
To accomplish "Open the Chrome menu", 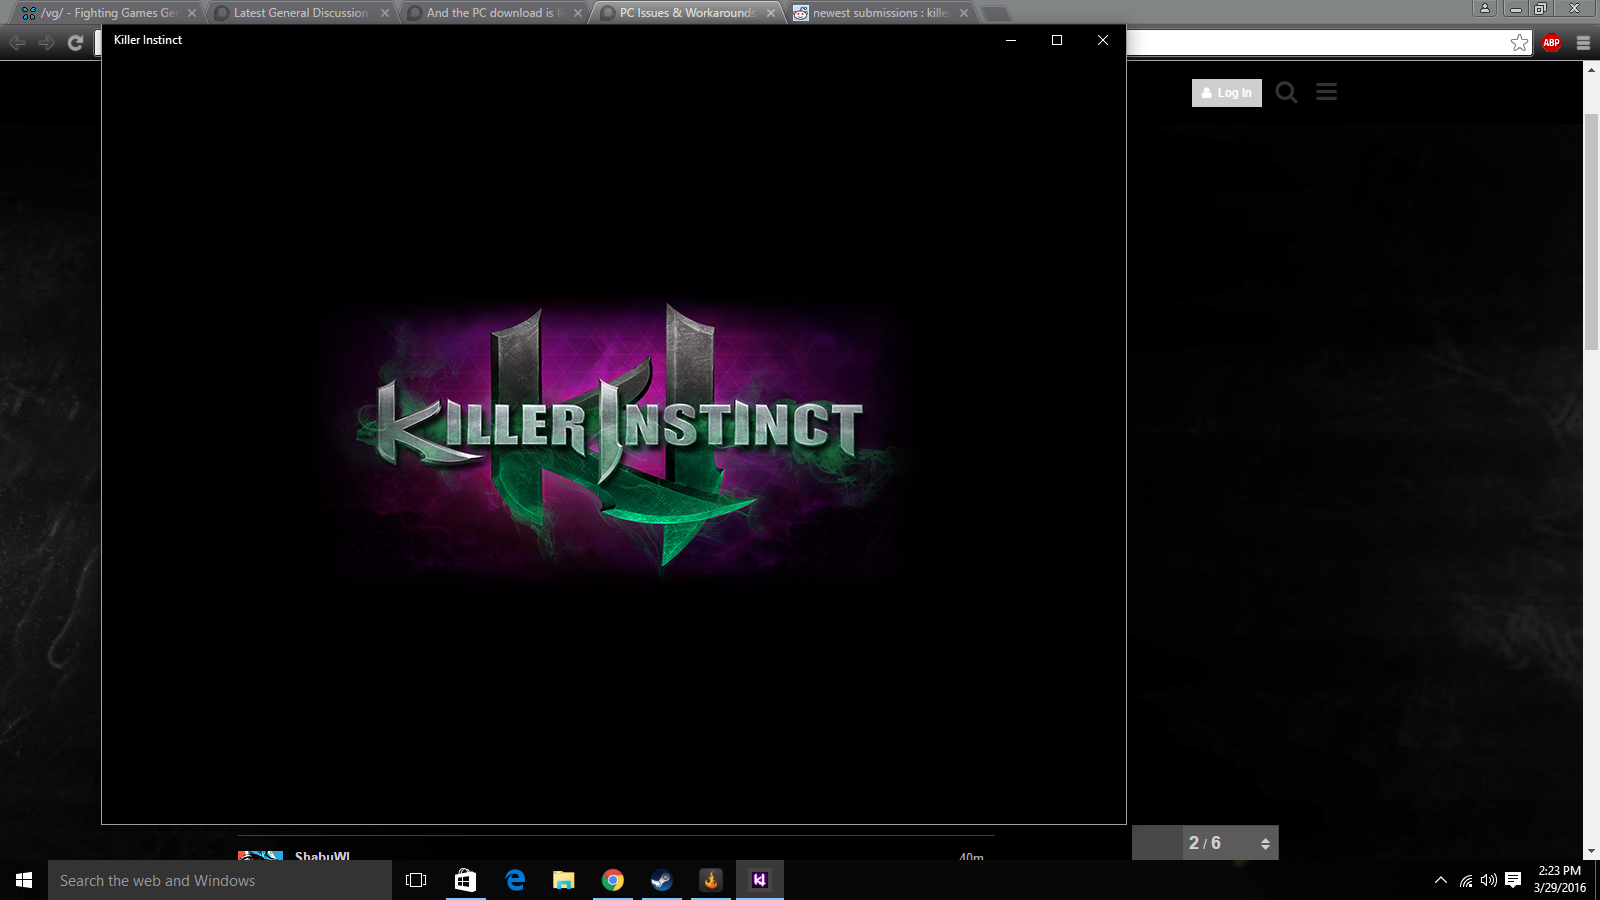I will tap(1583, 42).
